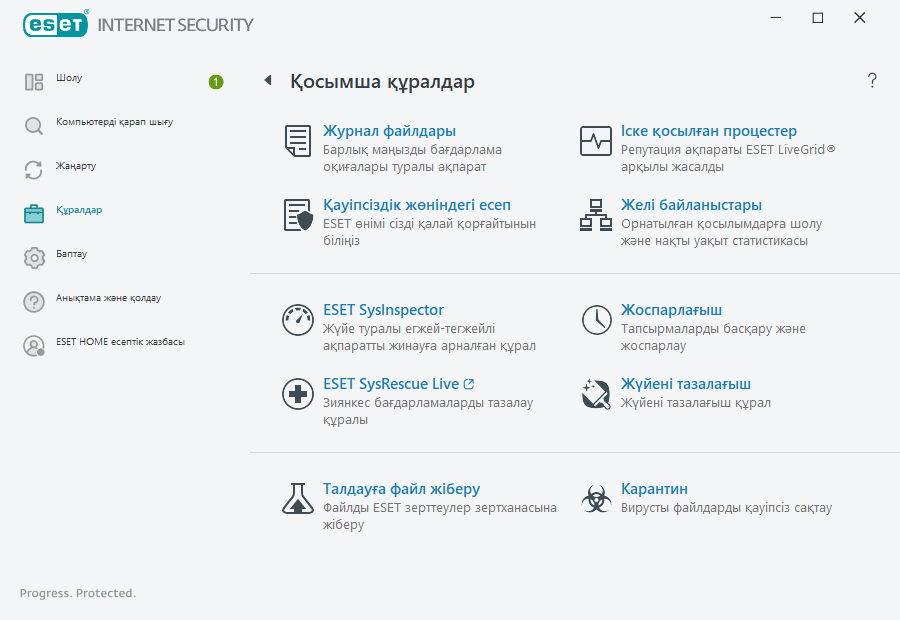Viewport: 900px width, 620px height.
Task: Click the Шолу sidebar overview icon
Action: coord(34,82)
